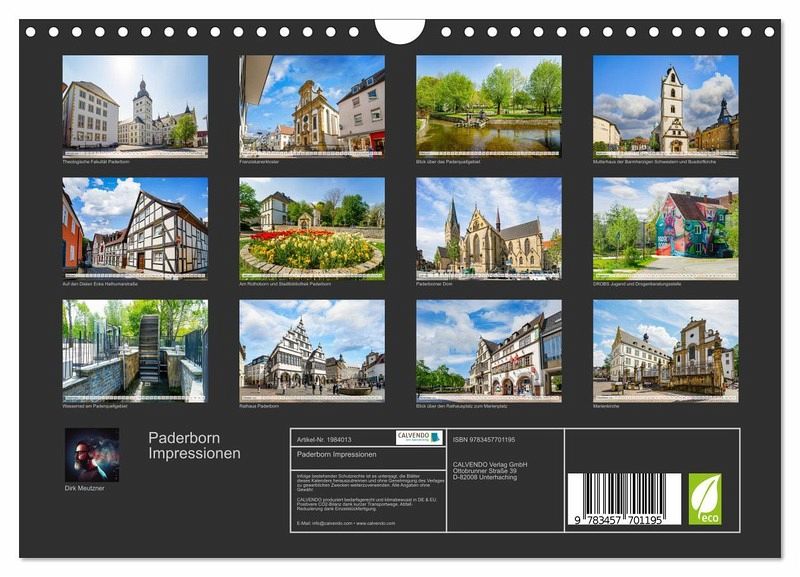Click Dirk Meutzner's portrait photo
The height and width of the screenshot is (577, 800).
pyautogui.click(x=92, y=455)
